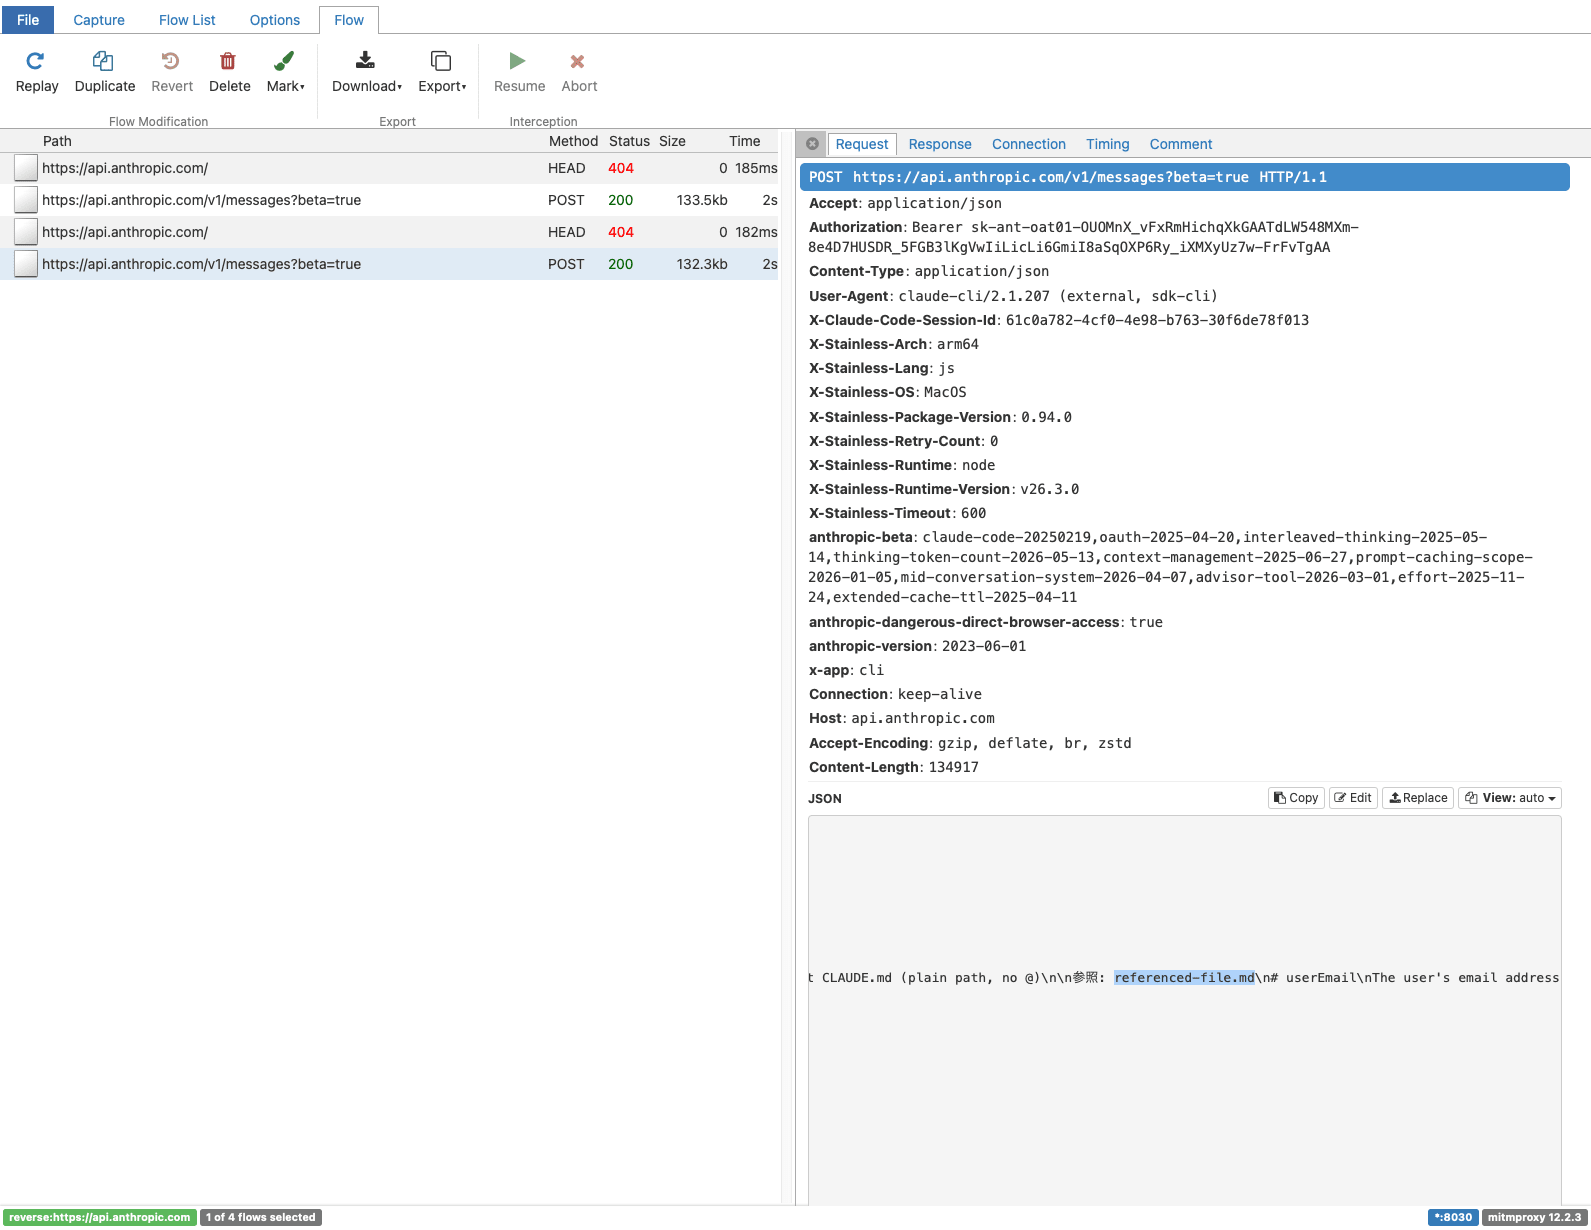Click the Content-Type header name
Image resolution: width=1591 pixels, height=1230 pixels.
click(x=856, y=271)
